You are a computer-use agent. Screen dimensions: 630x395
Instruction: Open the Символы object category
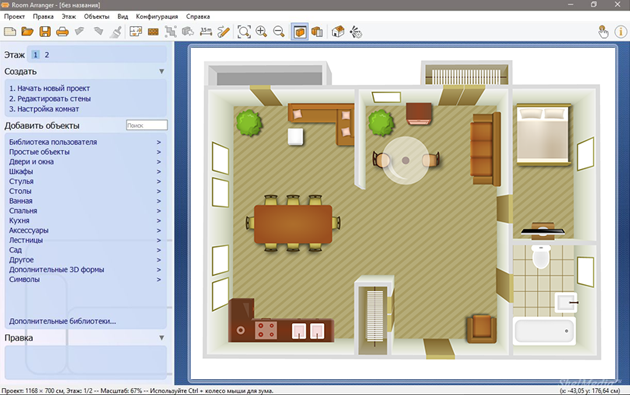[x=86, y=280]
